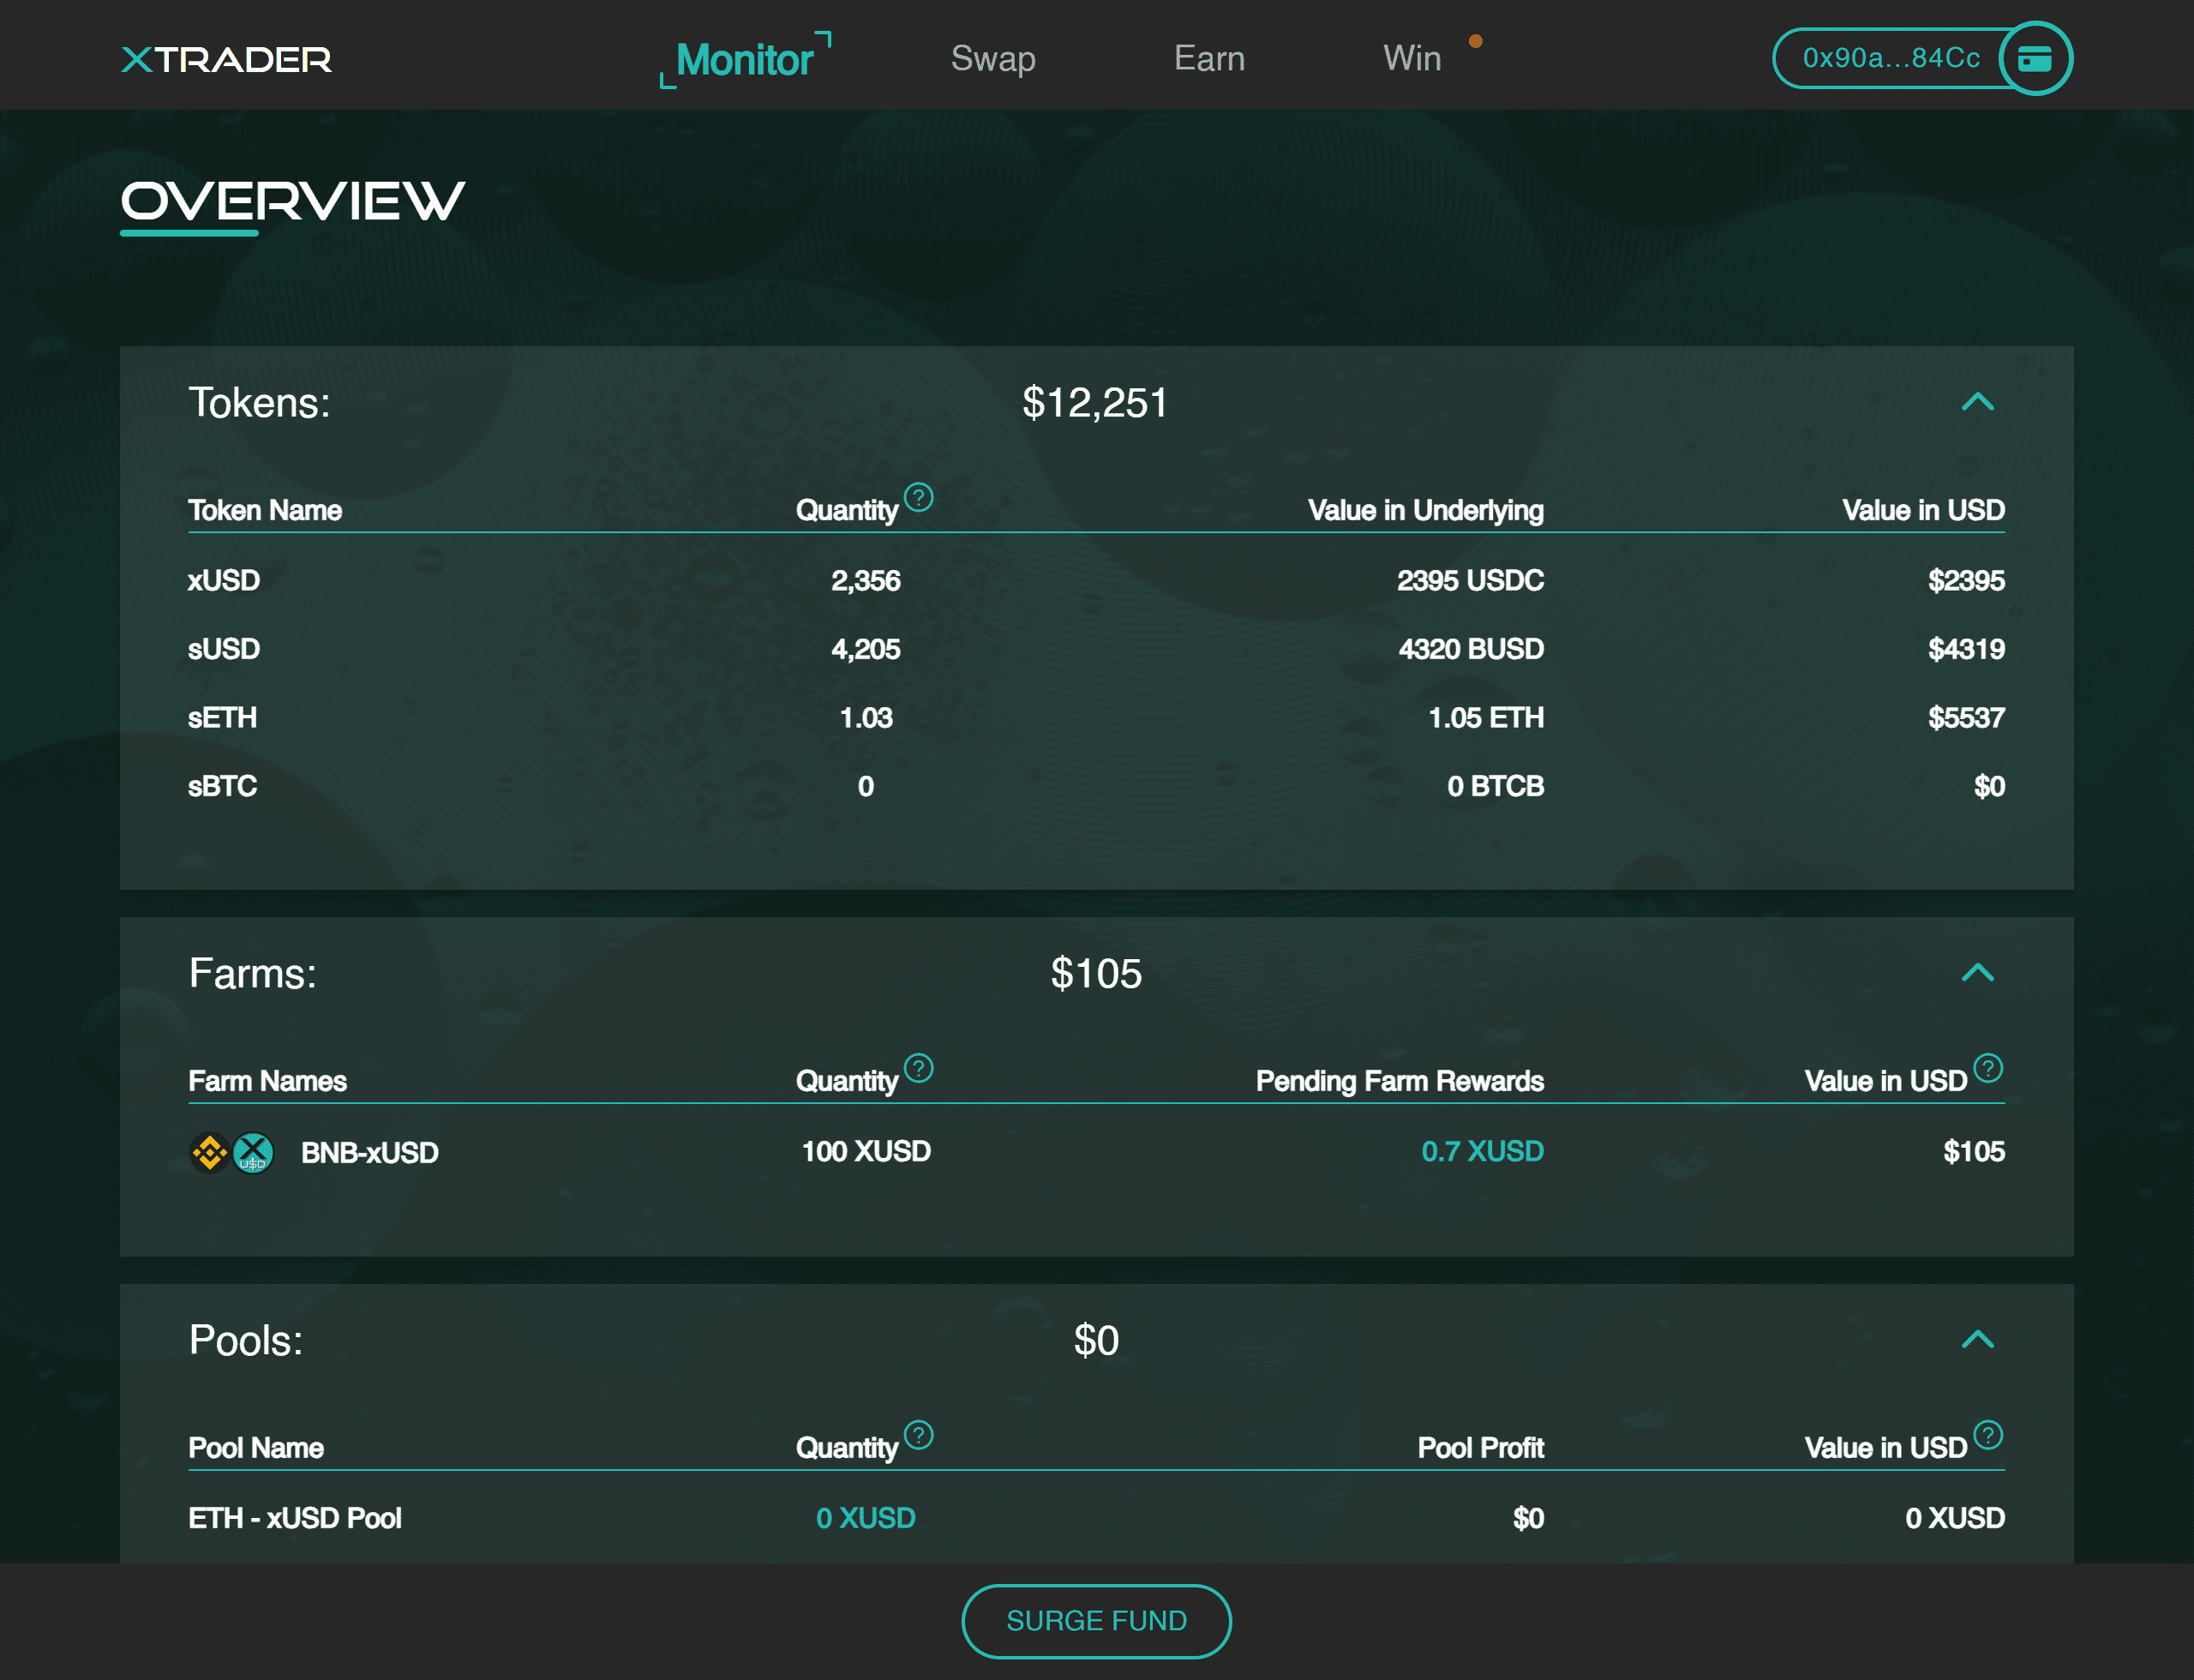The image size is (2194, 1680).
Task: Click the Pools row 0 XUSD value
Action: (x=1954, y=1518)
